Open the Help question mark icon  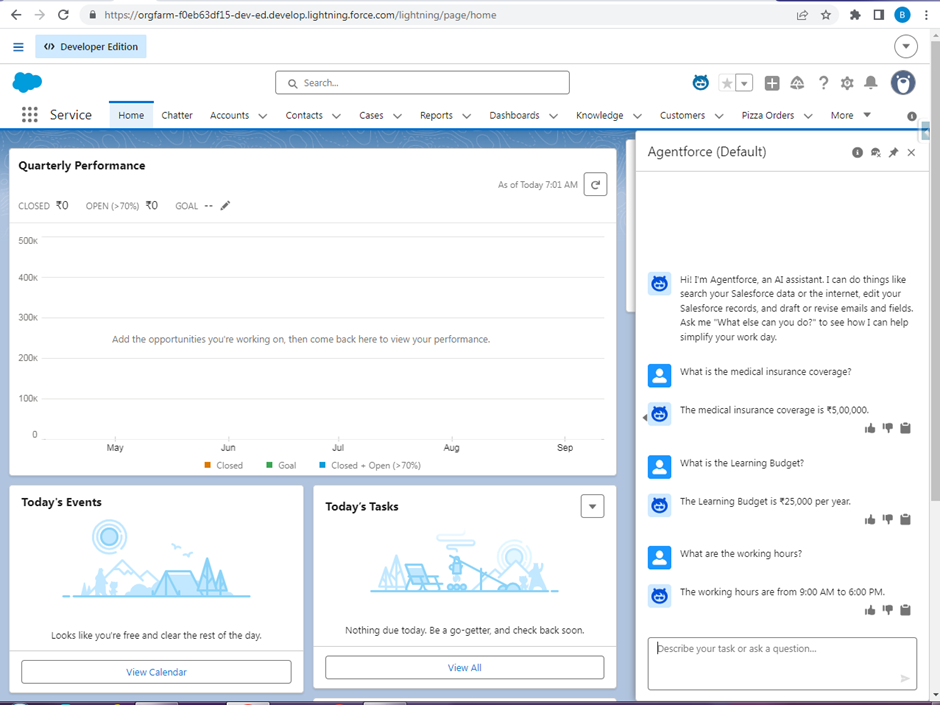(823, 83)
